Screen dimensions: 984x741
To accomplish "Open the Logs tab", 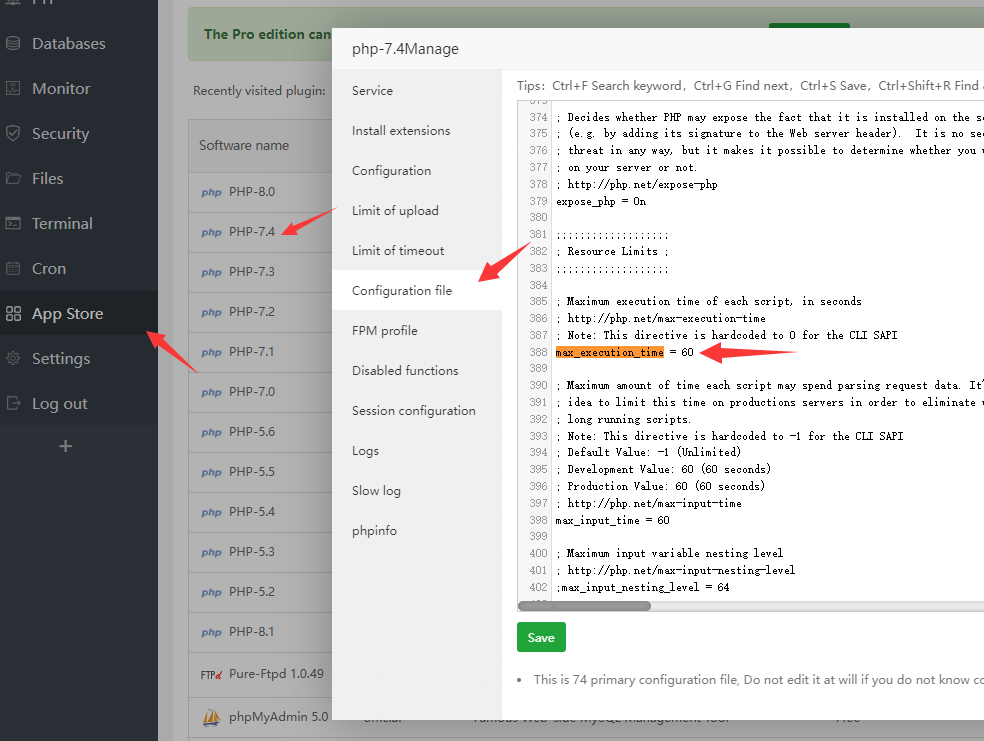I will pos(417,450).
